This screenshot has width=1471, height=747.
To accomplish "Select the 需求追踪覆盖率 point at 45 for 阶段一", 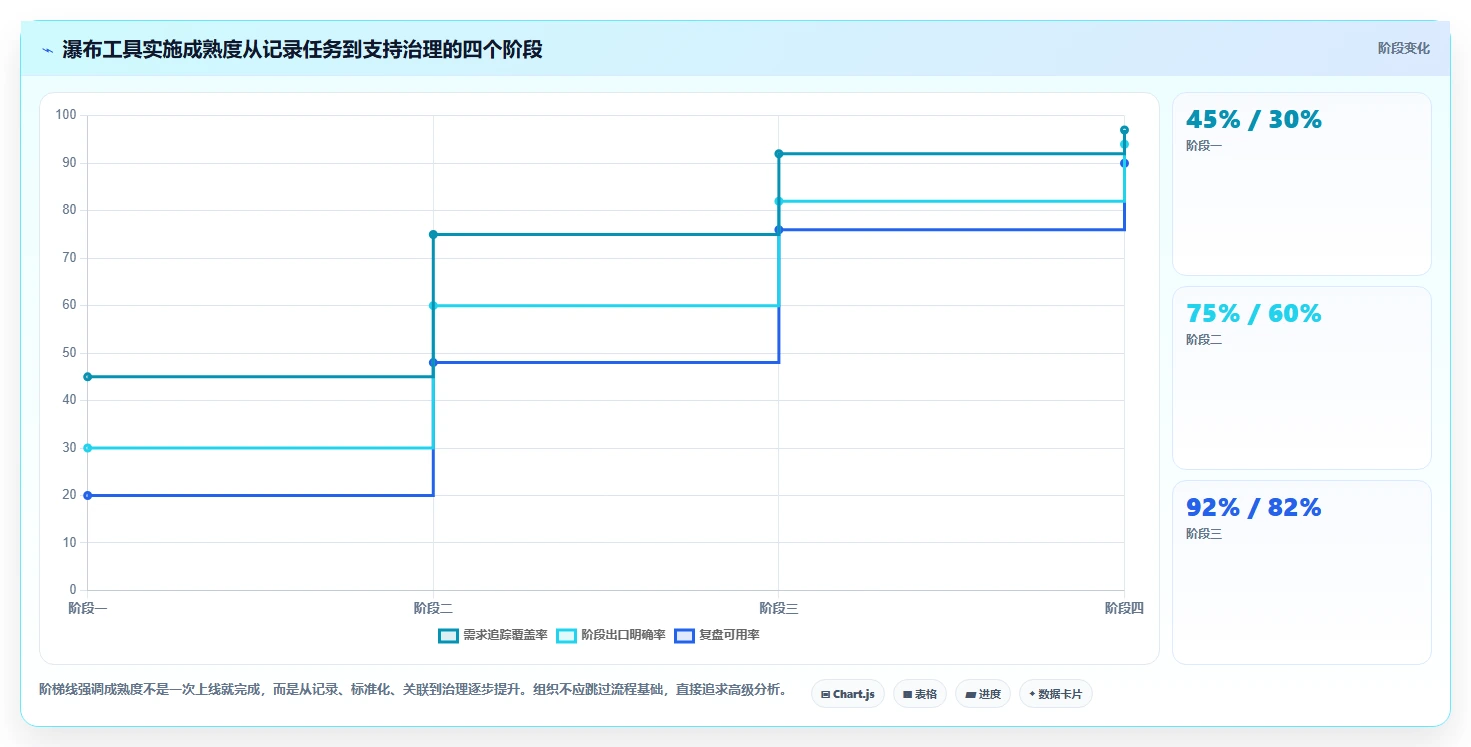I will pyautogui.click(x=88, y=377).
